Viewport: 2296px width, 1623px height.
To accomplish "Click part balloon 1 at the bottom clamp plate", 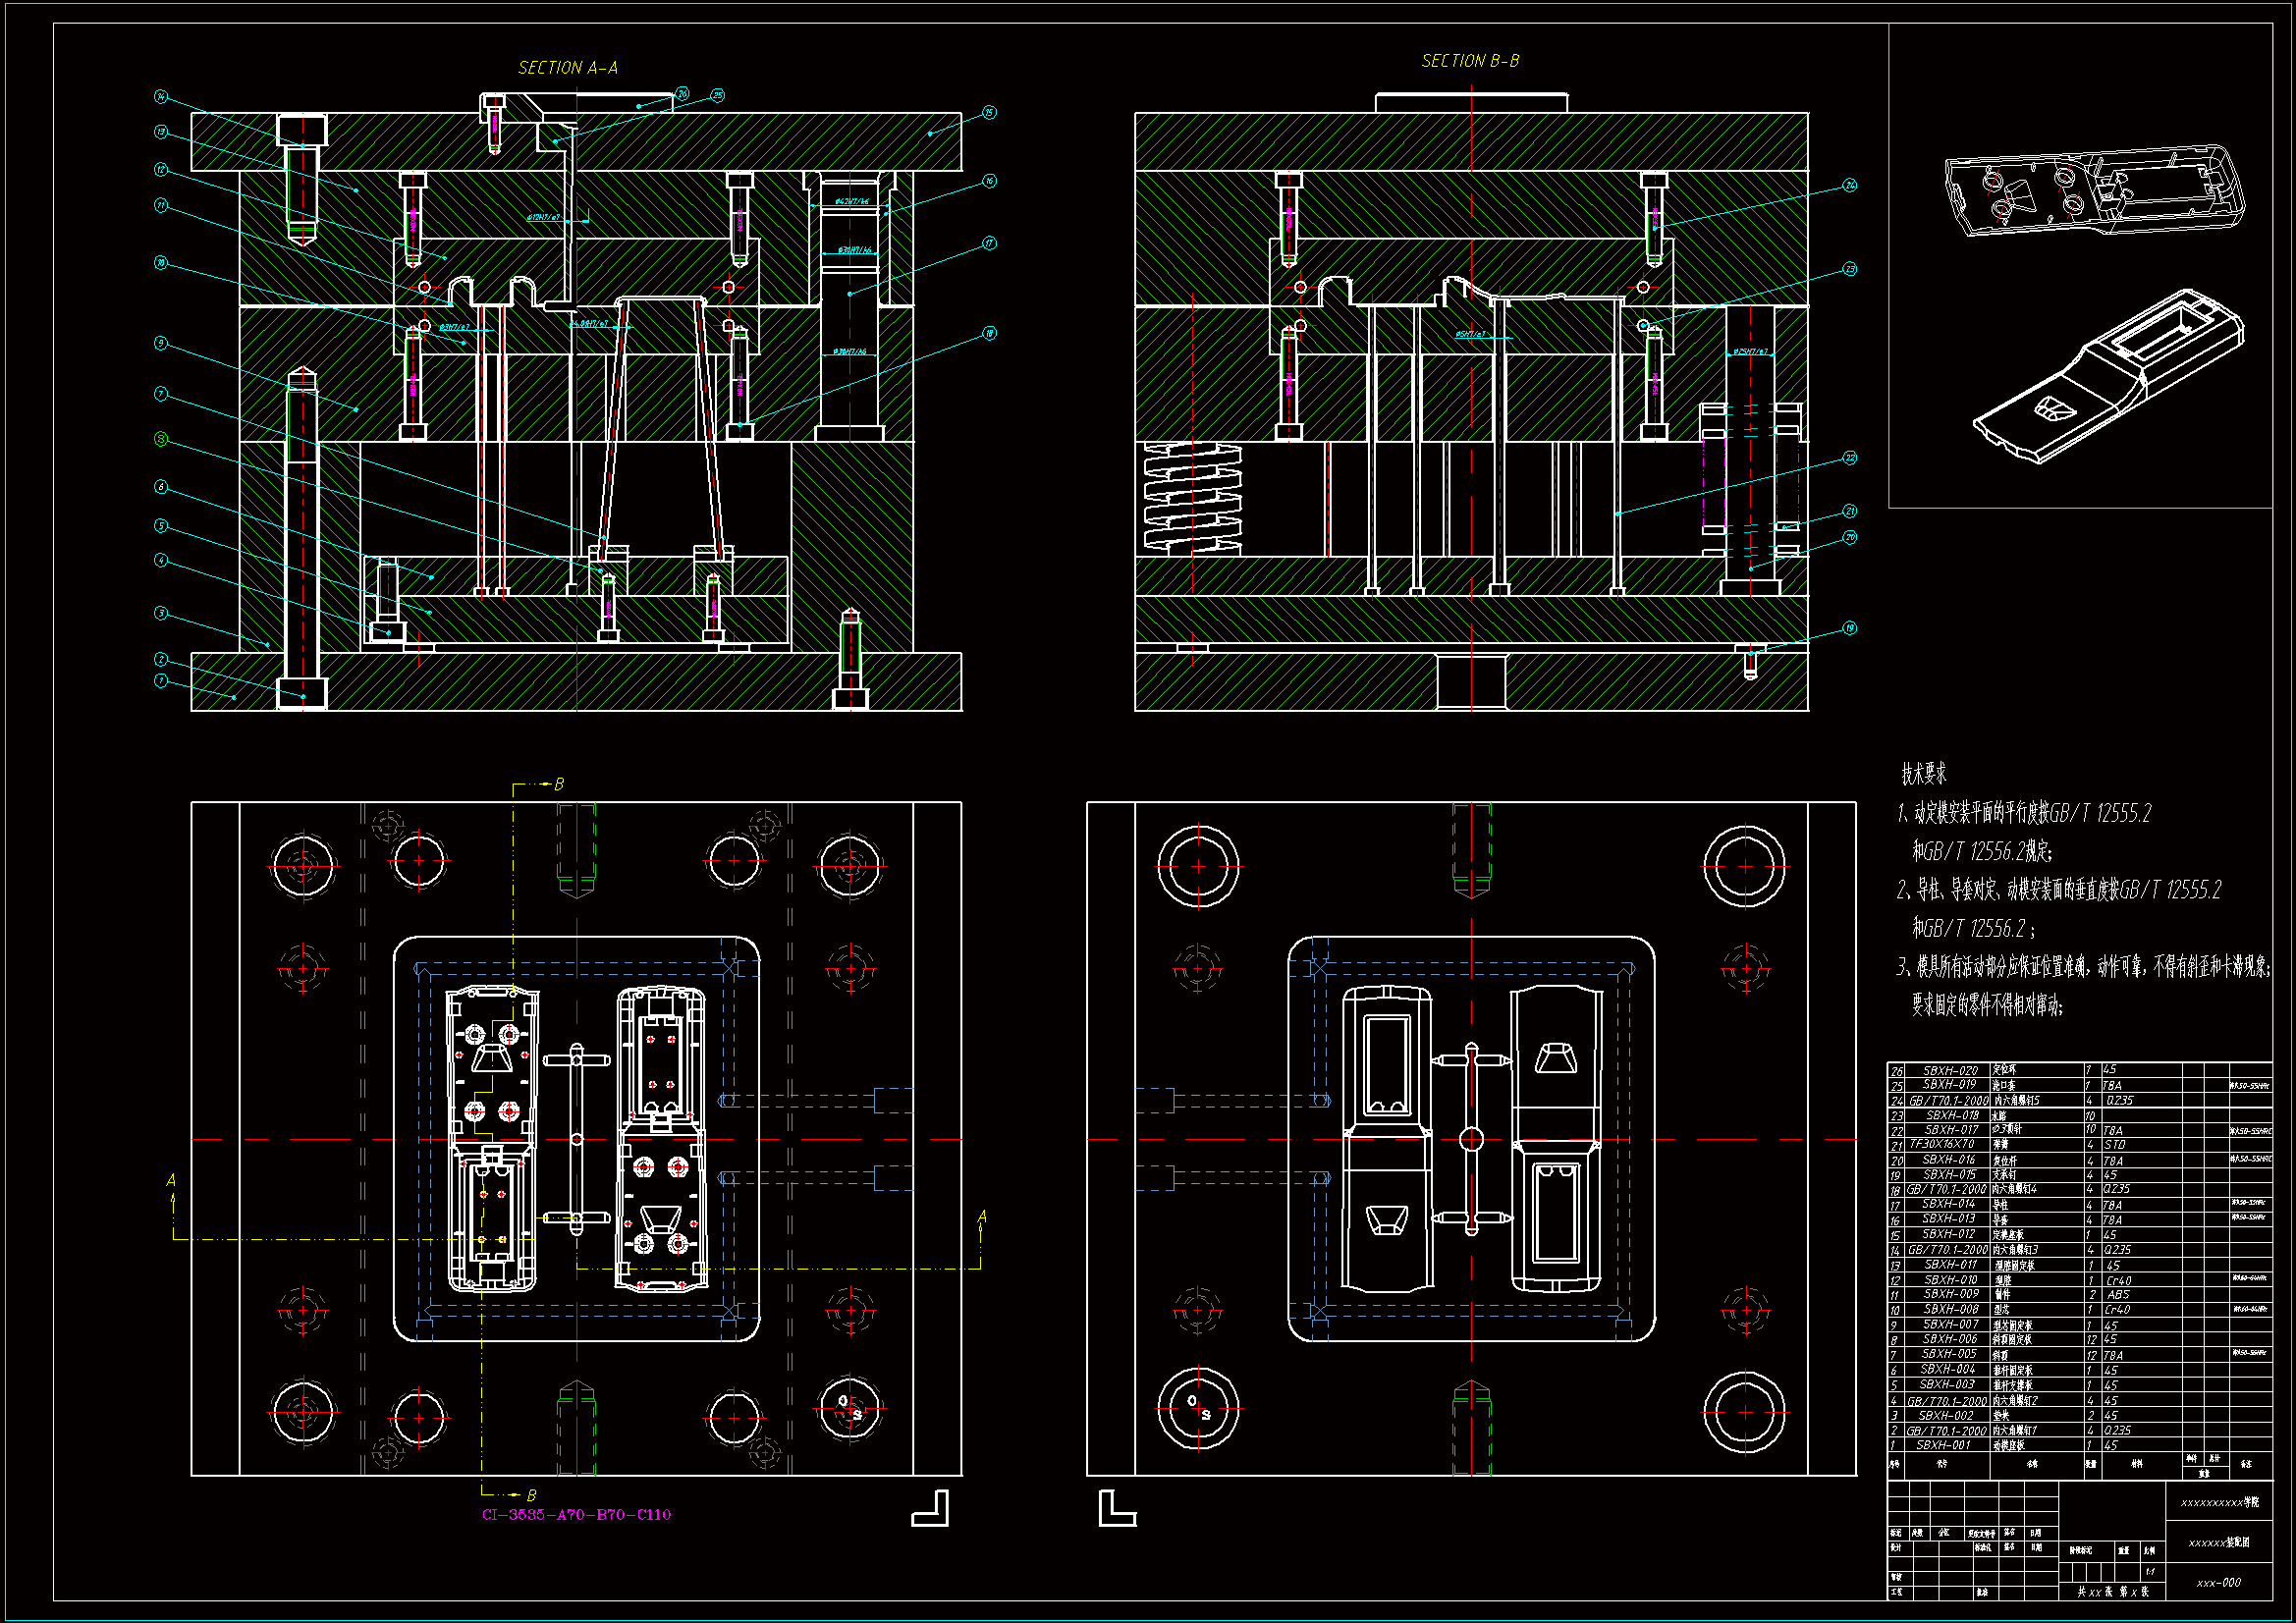I will tap(161, 681).
